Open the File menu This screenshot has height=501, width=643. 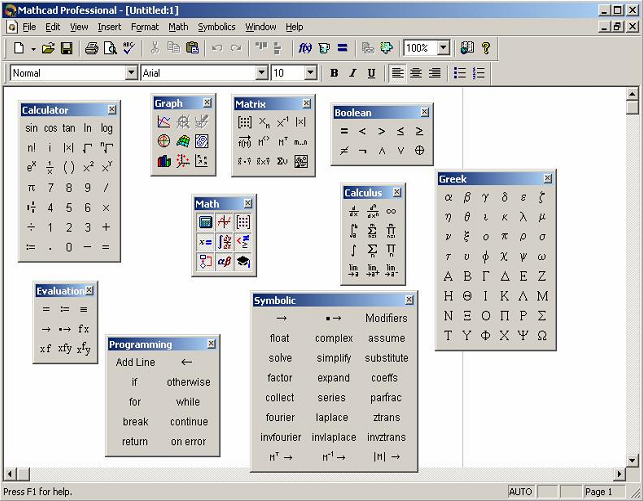pos(29,27)
